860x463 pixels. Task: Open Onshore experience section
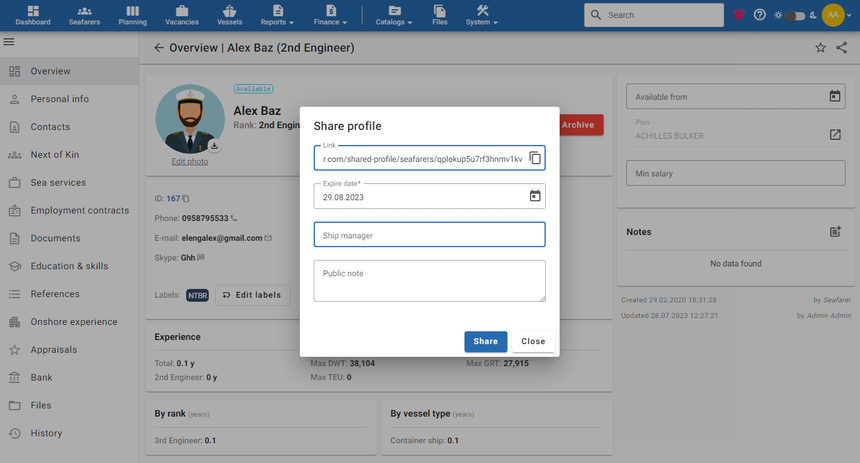click(x=69, y=321)
